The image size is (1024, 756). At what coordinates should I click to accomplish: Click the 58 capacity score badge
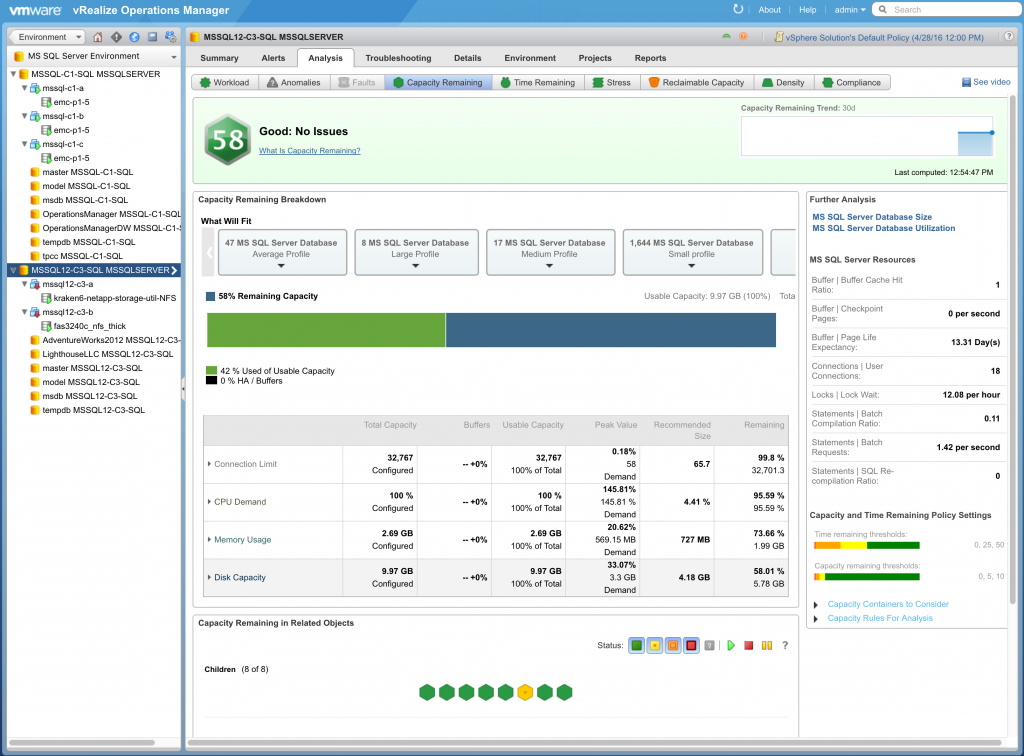click(x=227, y=140)
